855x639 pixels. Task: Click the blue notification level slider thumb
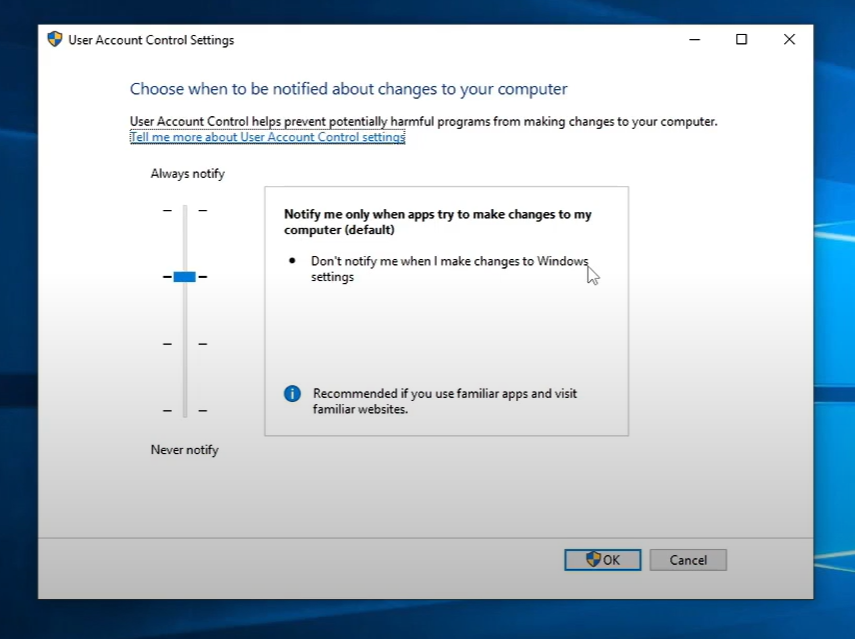pyautogui.click(x=184, y=277)
